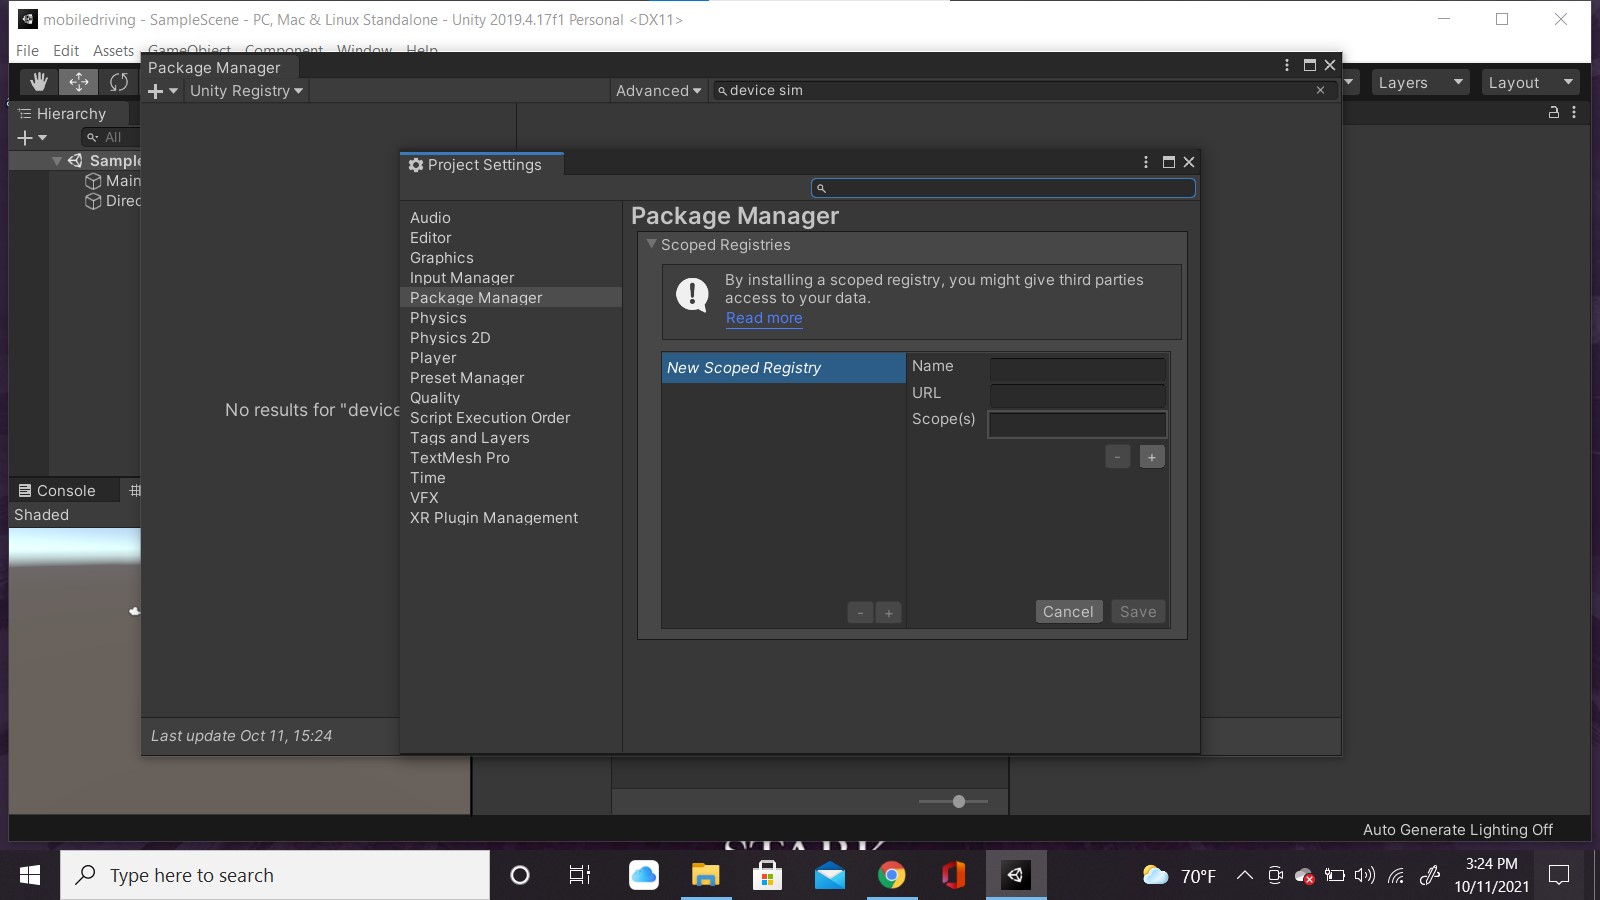Open Project Settings kebab options menu
Viewport: 1600px width, 900px height.
pos(1146,162)
